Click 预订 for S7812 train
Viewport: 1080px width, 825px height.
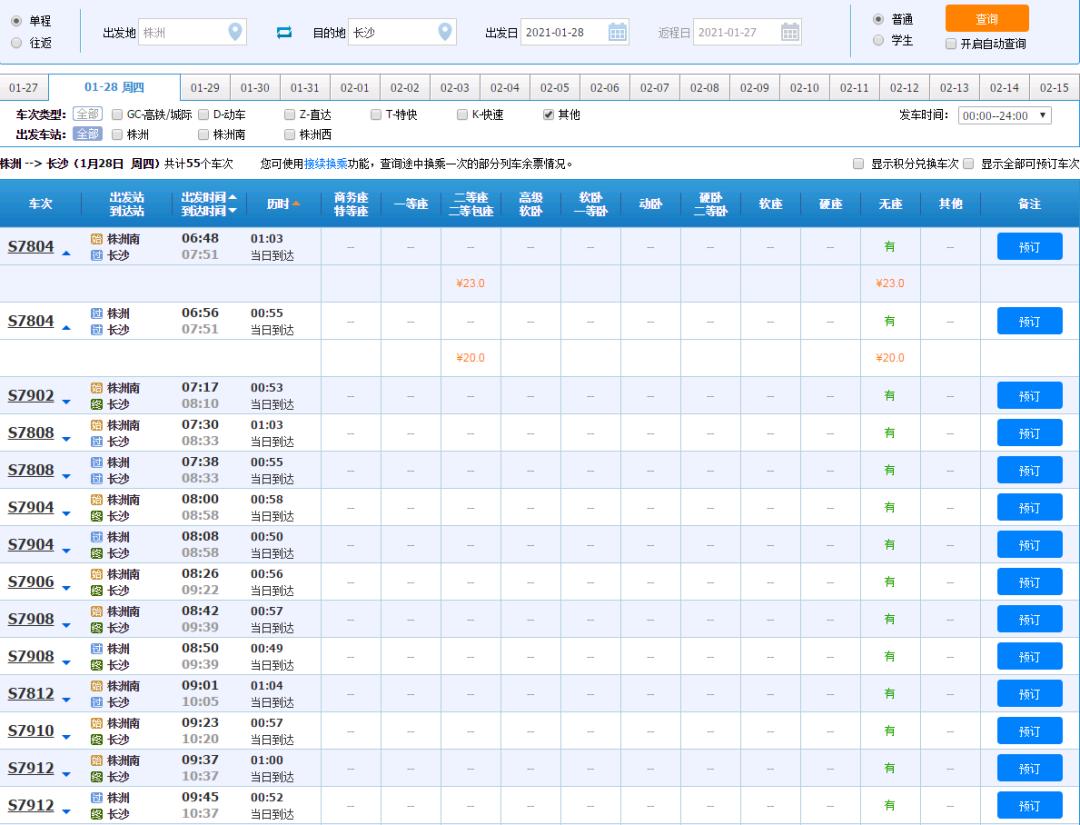(1030, 694)
